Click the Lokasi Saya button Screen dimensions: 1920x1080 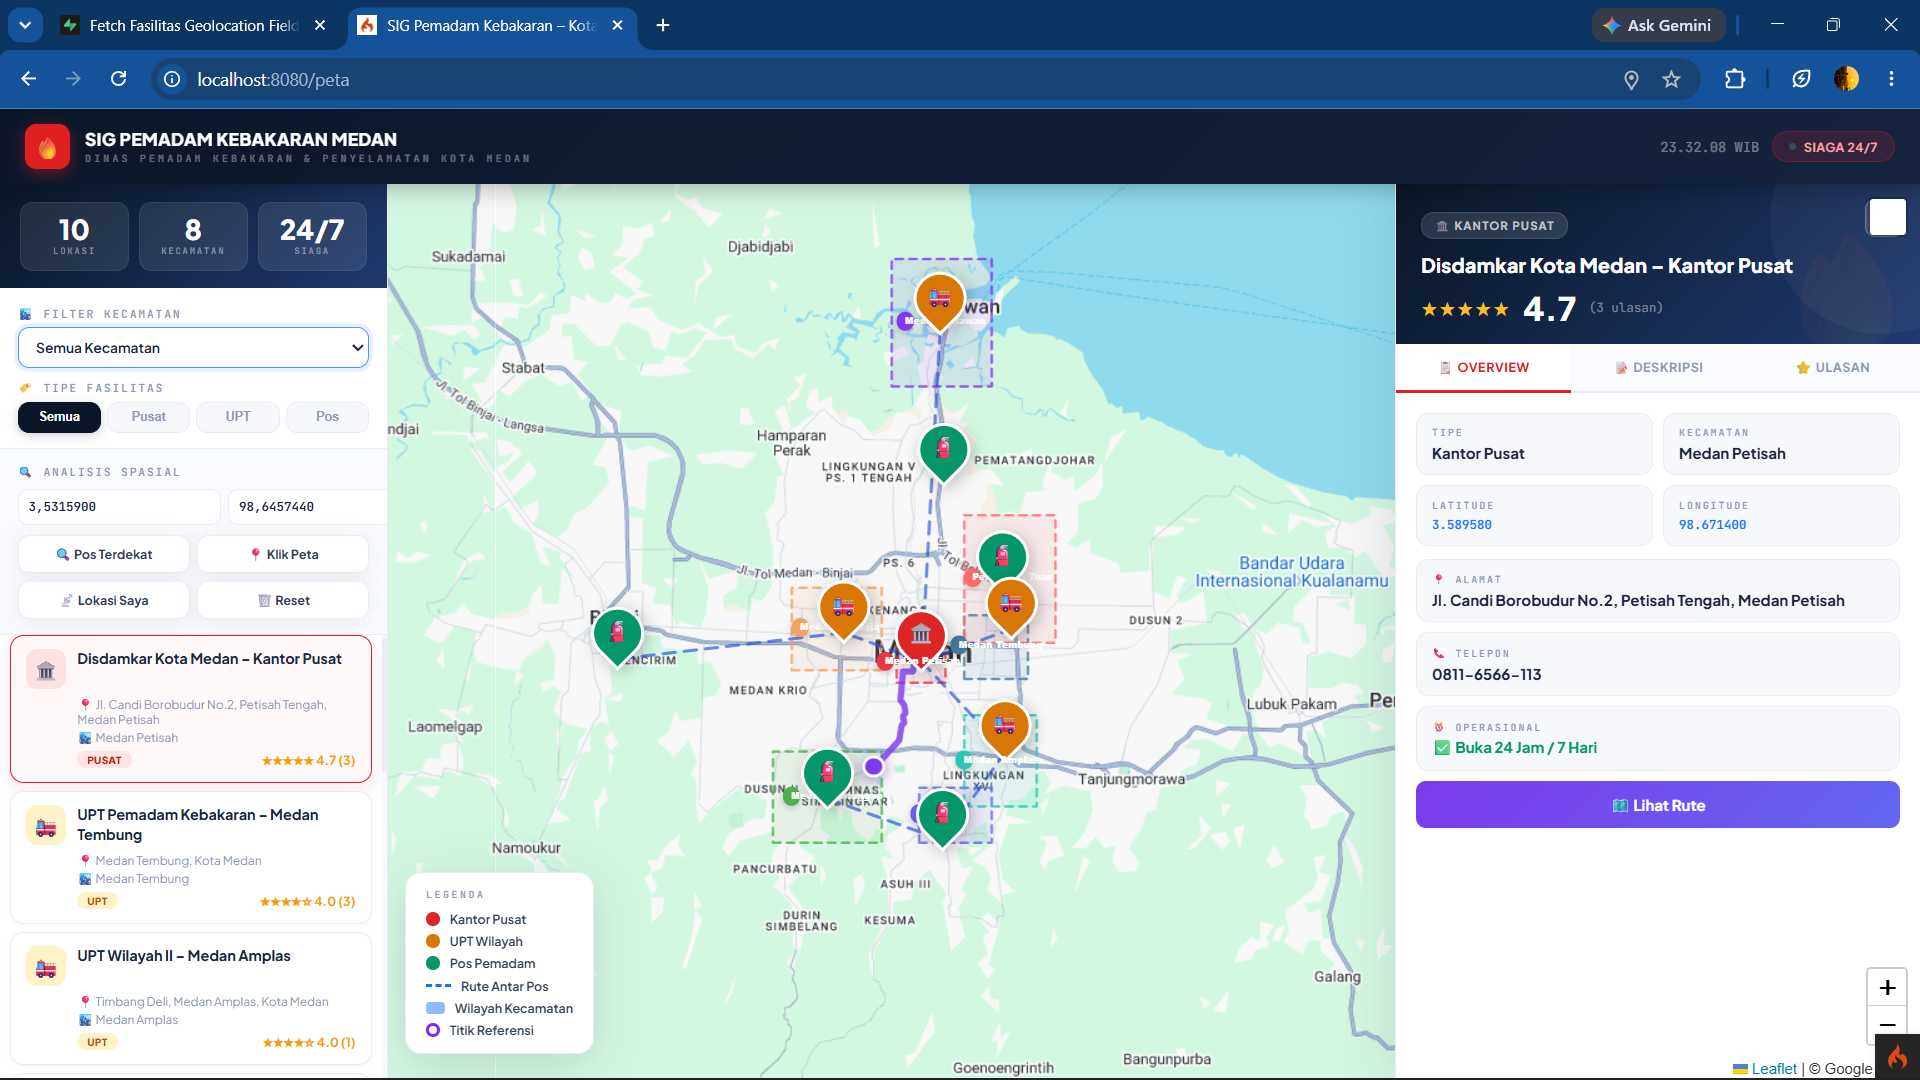[x=104, y=600]
